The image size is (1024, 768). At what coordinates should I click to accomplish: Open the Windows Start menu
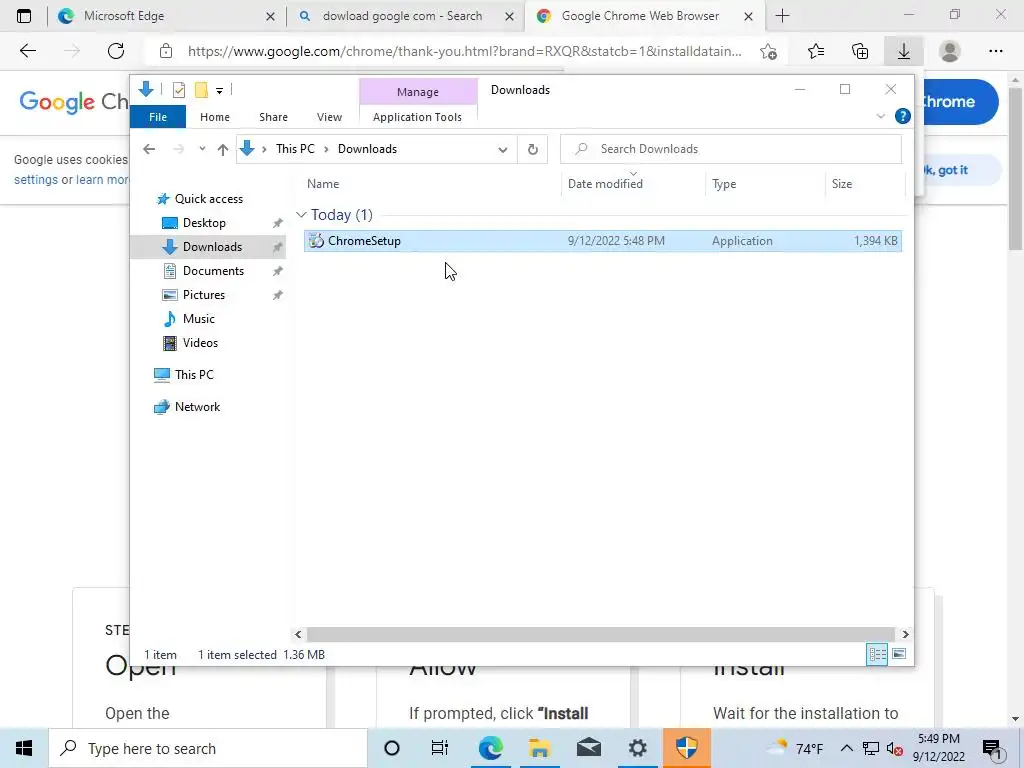24,748
